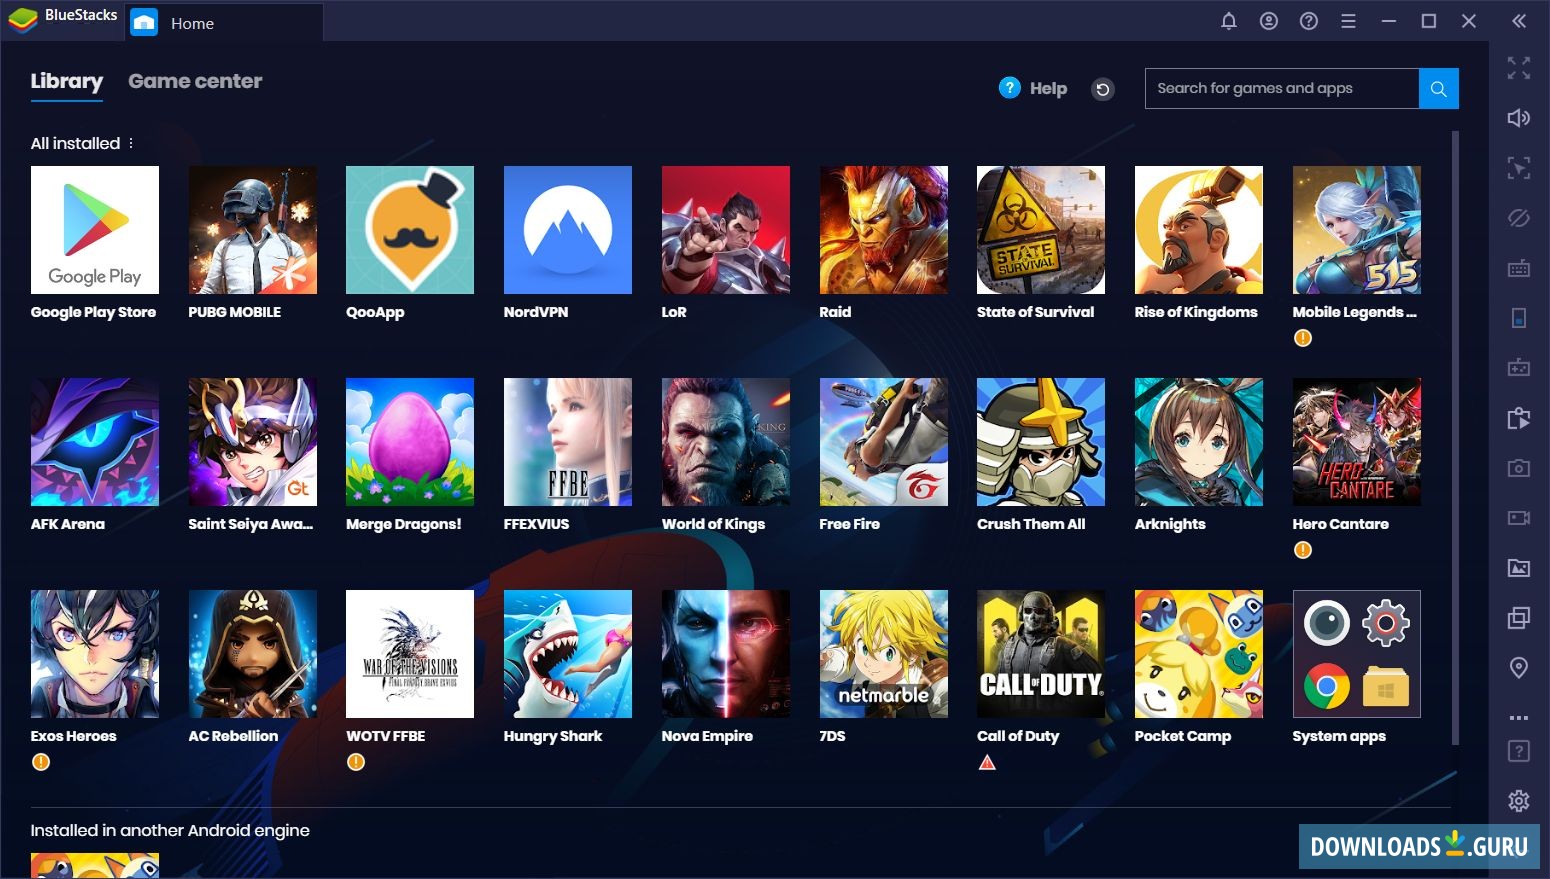Launch Arknights
The height and width of the screenshot is (879, 1550).
(x=1199, y=442)
